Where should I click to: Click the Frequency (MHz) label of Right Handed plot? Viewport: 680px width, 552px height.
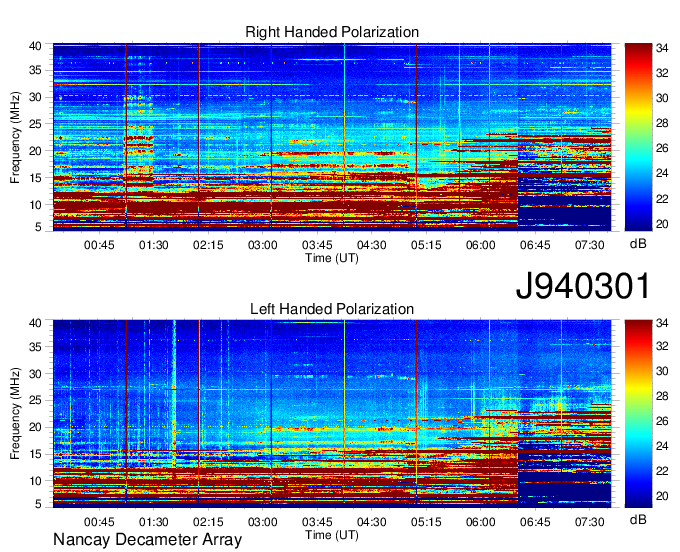pos(15,137)
